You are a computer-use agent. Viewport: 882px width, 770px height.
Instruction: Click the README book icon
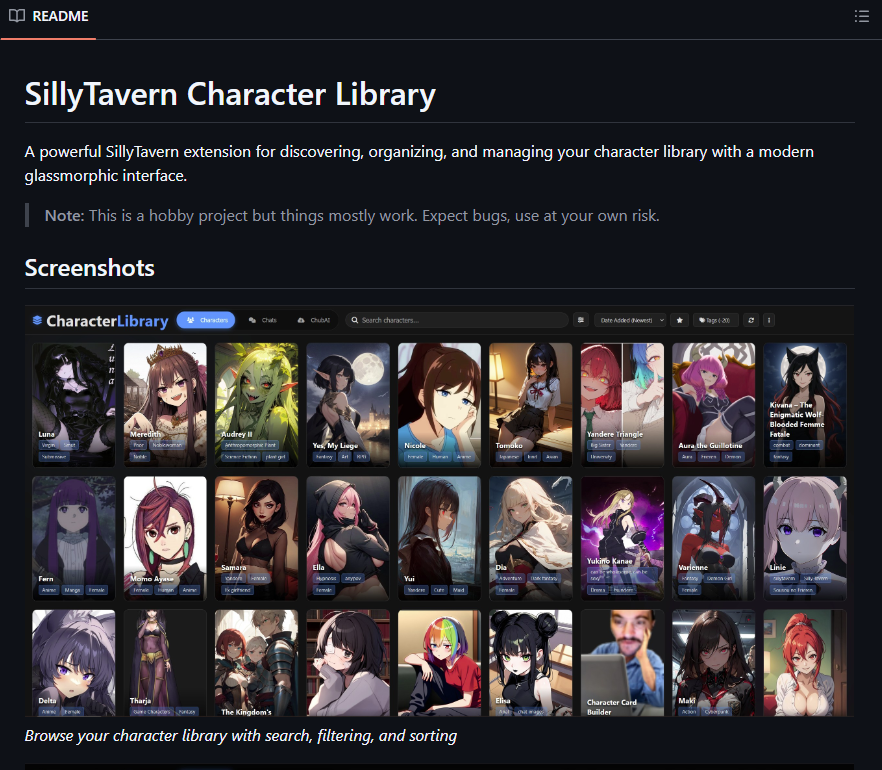click(17, 16)
